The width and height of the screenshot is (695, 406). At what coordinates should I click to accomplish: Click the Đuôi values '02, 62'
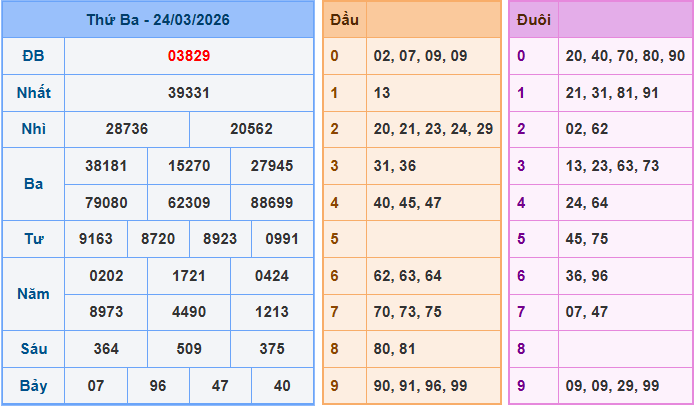(x=587, y=129)
